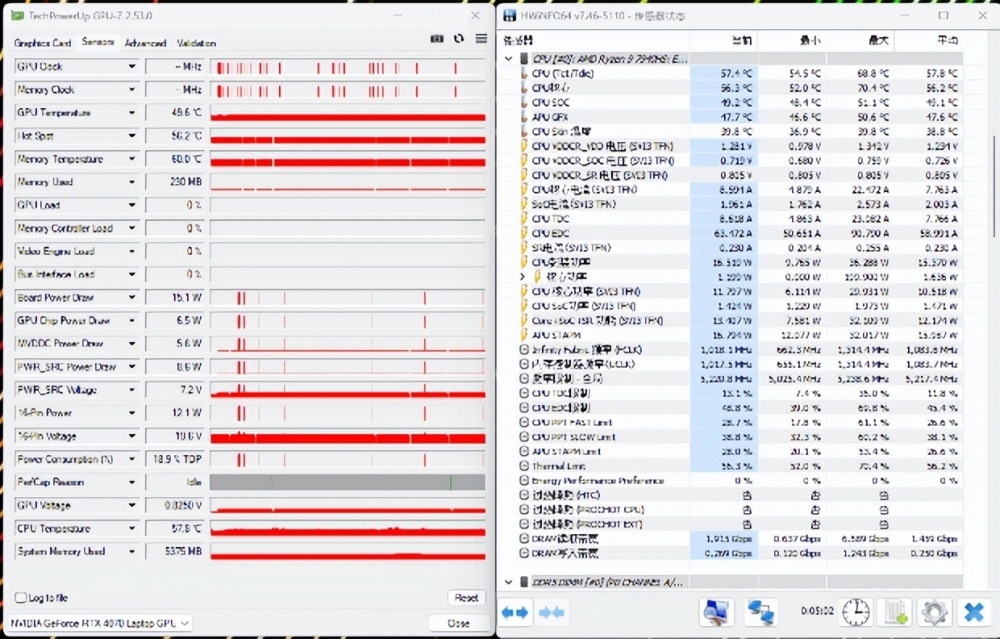This screenshot has height=639, width=1000.
Task: Switch to the Validation tab
Action: pyautogui.click(x=196, y=43)
